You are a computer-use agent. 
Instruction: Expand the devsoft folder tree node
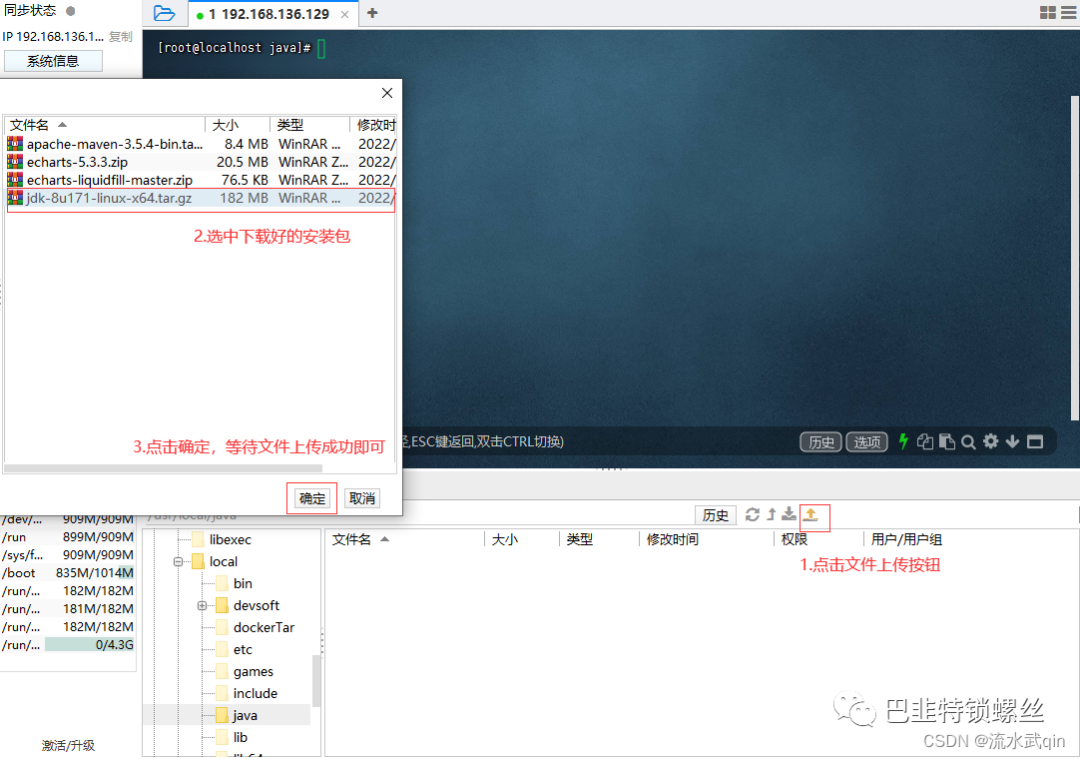pos(202,606)
